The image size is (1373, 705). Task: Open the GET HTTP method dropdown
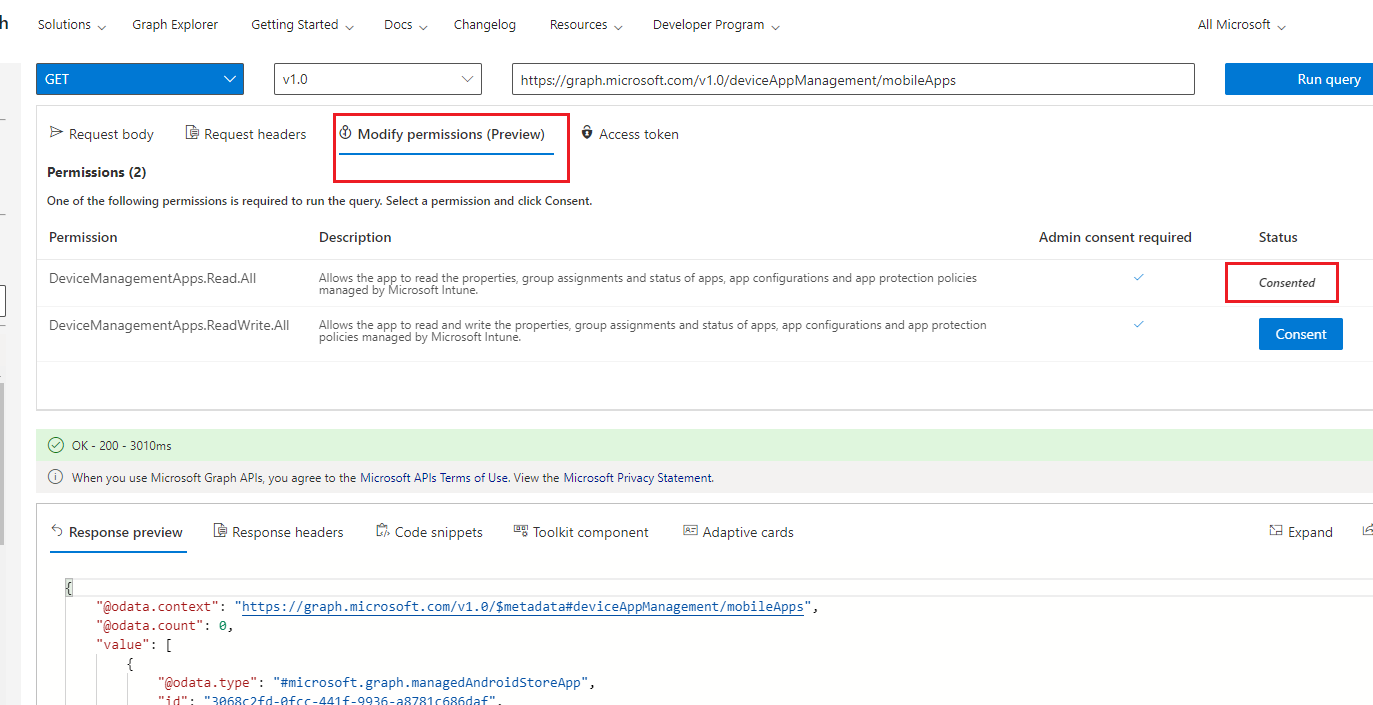(140, 79)
